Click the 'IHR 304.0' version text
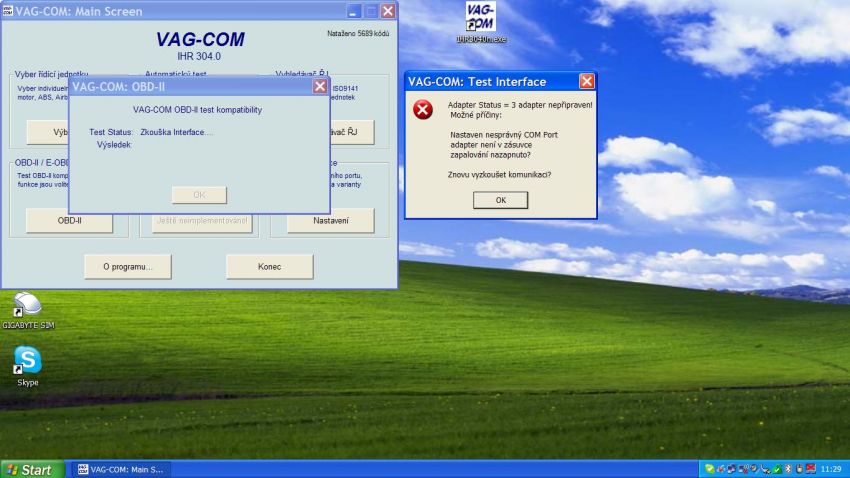Screen dimensions: 850x478 pyautogui.click(x=199, y=56)
